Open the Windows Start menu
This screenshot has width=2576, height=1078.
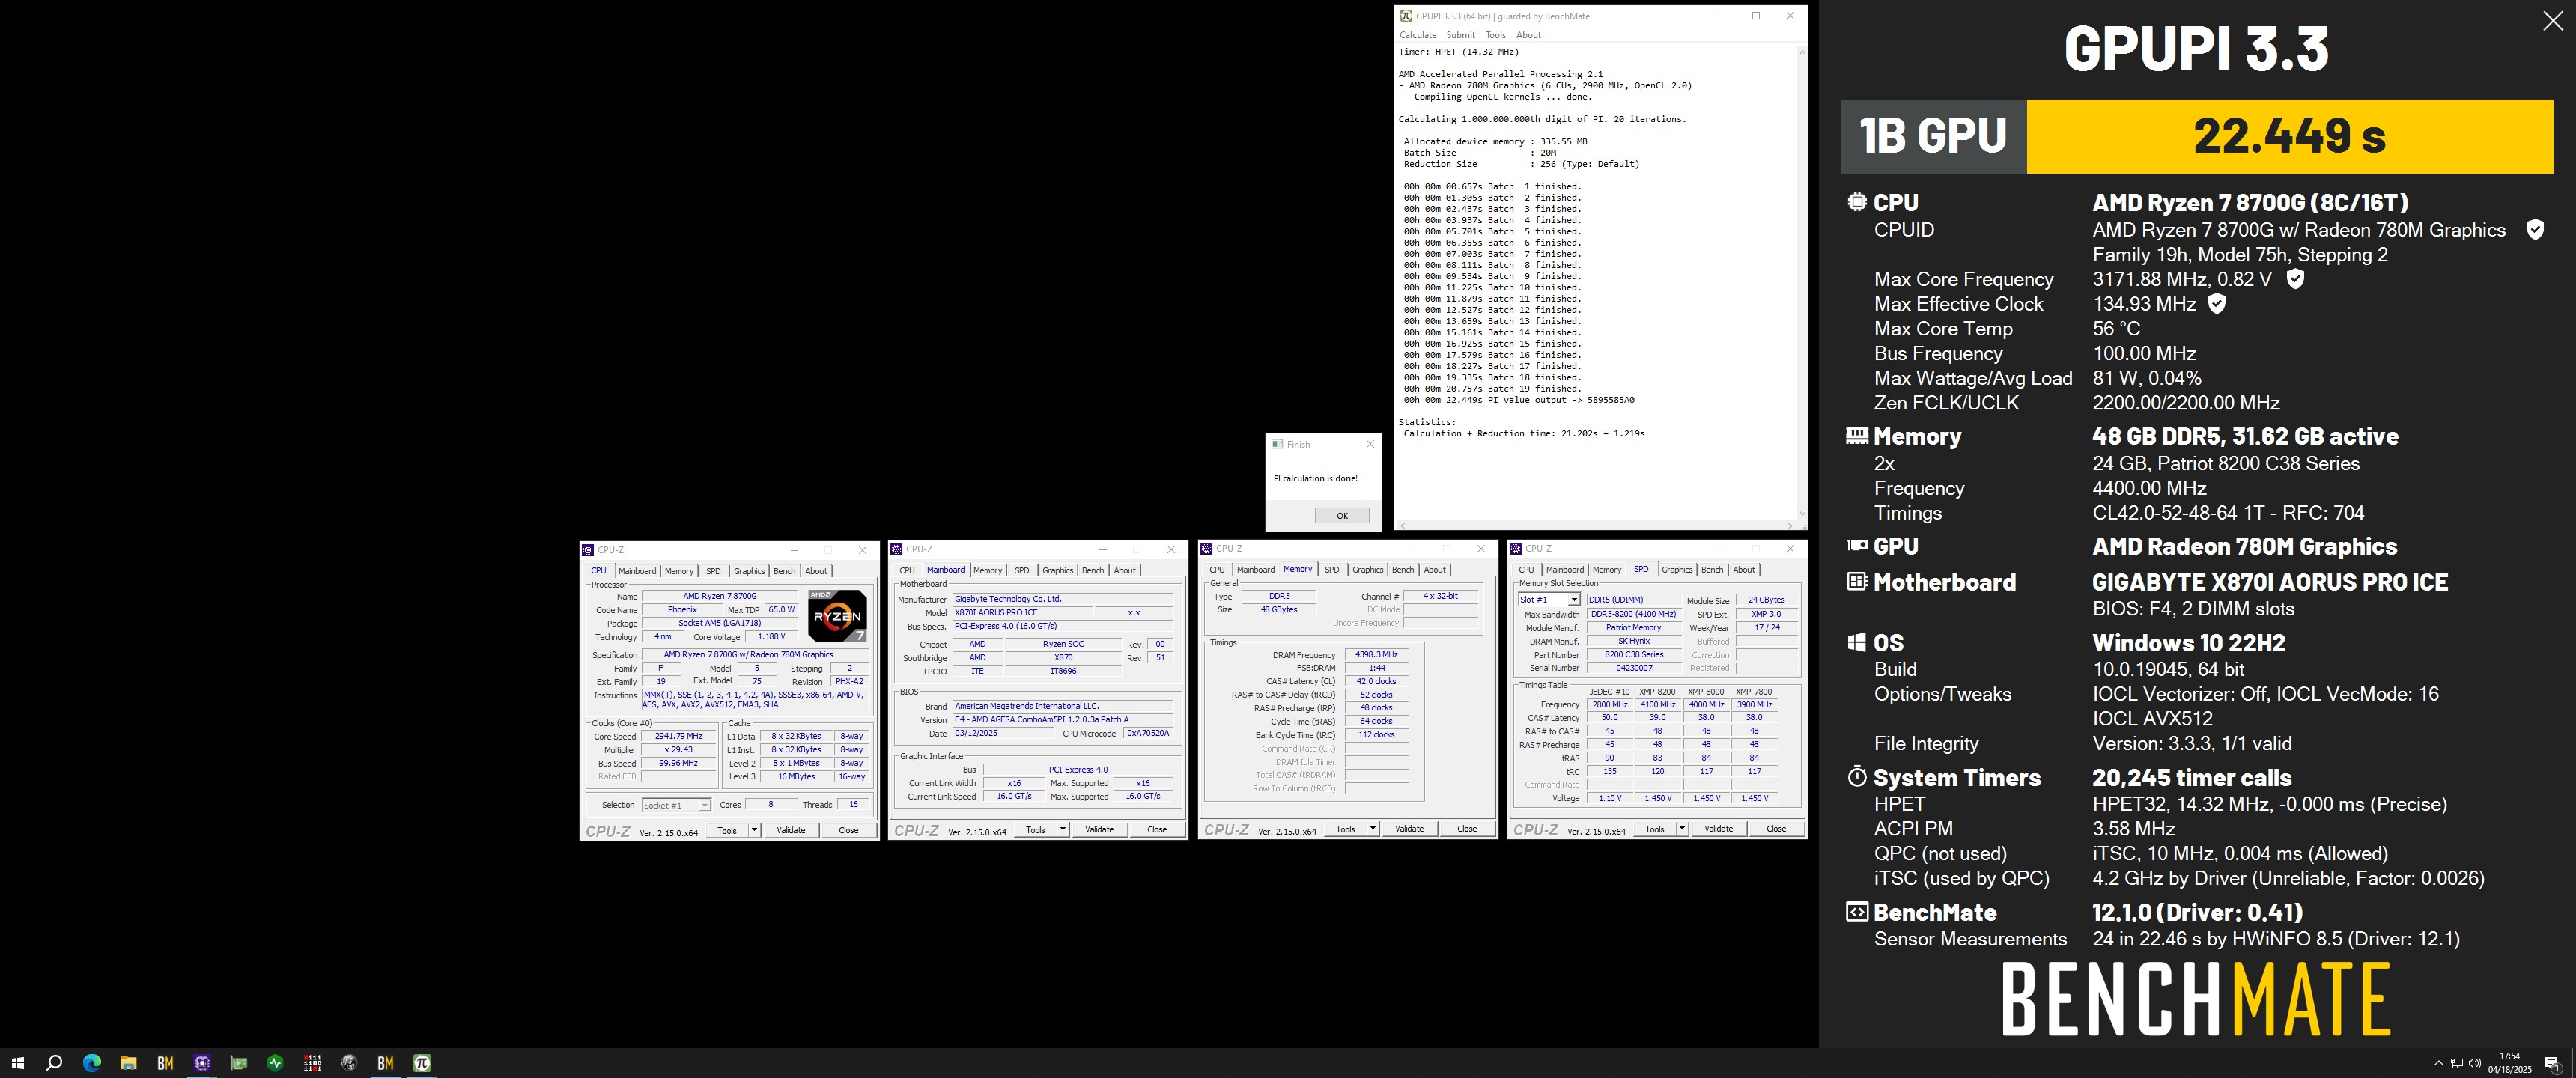tap(17, 1063)
